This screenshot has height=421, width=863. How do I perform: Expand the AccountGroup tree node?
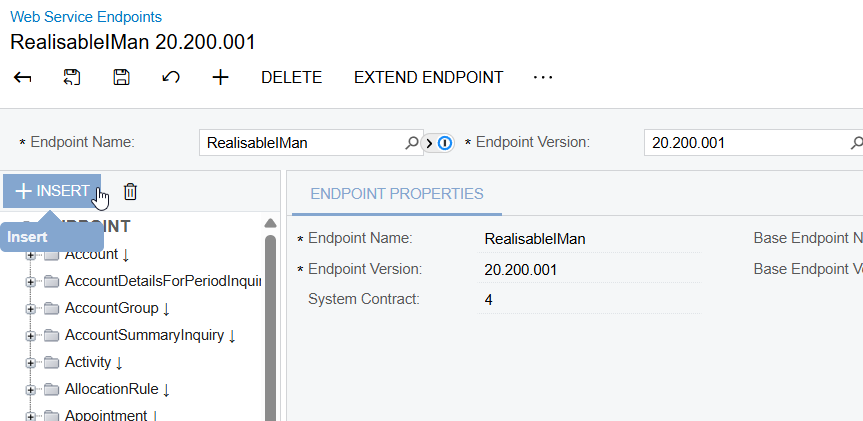pyautogui.click(x=31, y=308)
